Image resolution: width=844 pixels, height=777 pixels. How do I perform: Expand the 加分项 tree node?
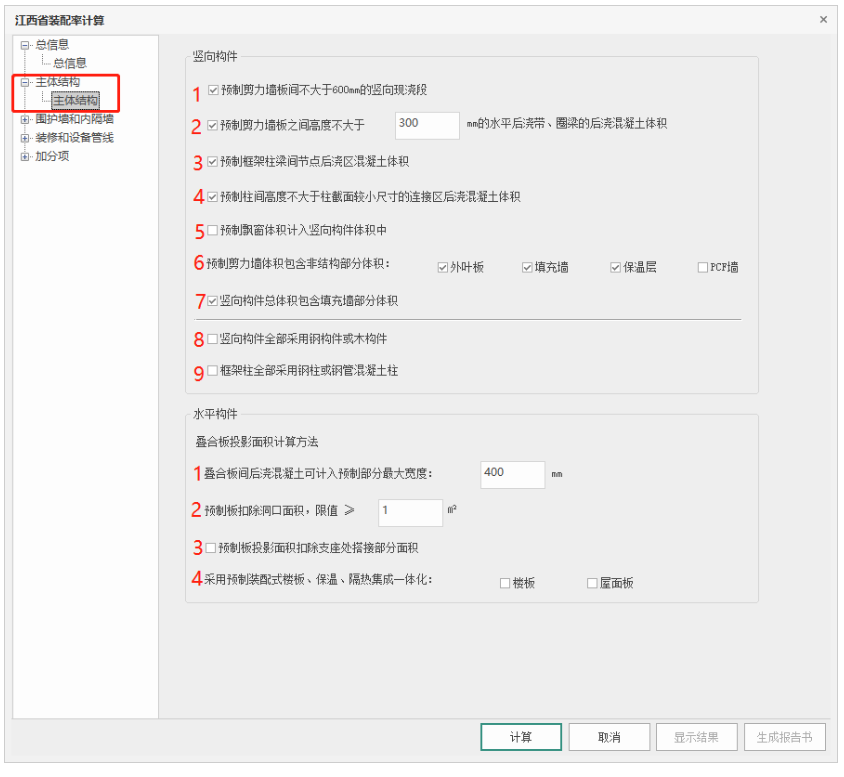click(25, 157)
